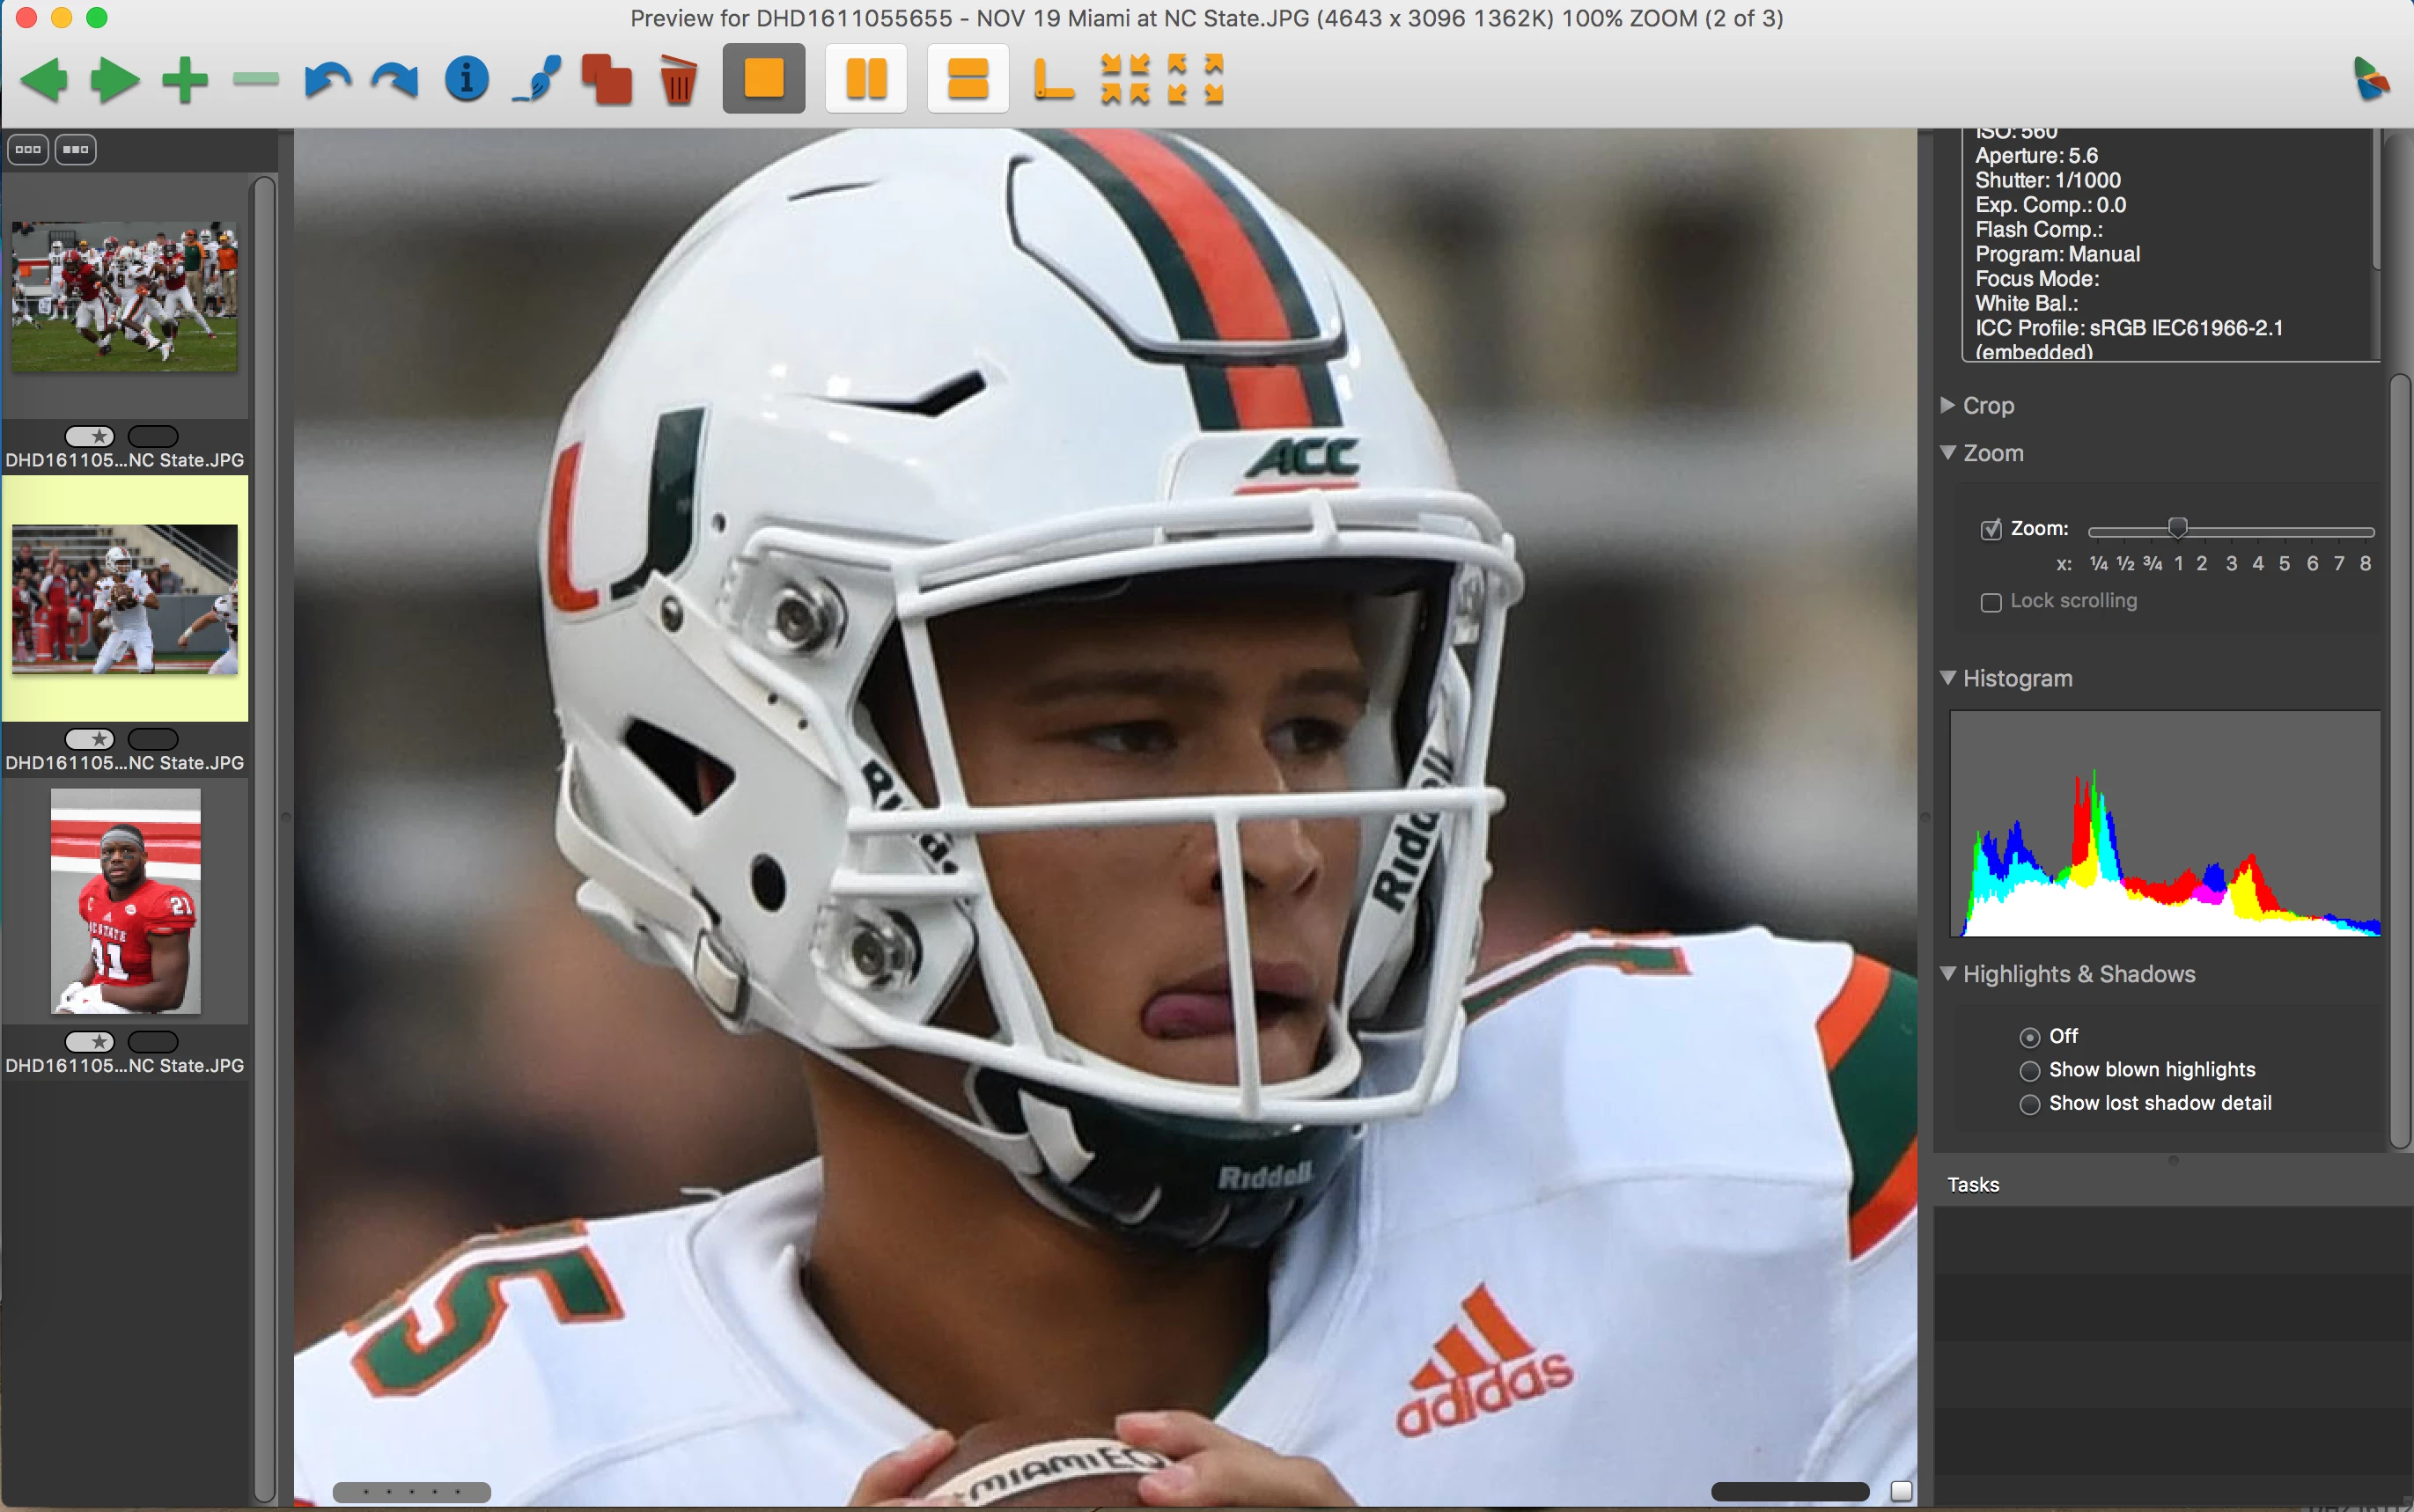This screenshot has height=1512, width=2414.
Task: Select Show blown highlights option
Action: click(2029, 1071)
